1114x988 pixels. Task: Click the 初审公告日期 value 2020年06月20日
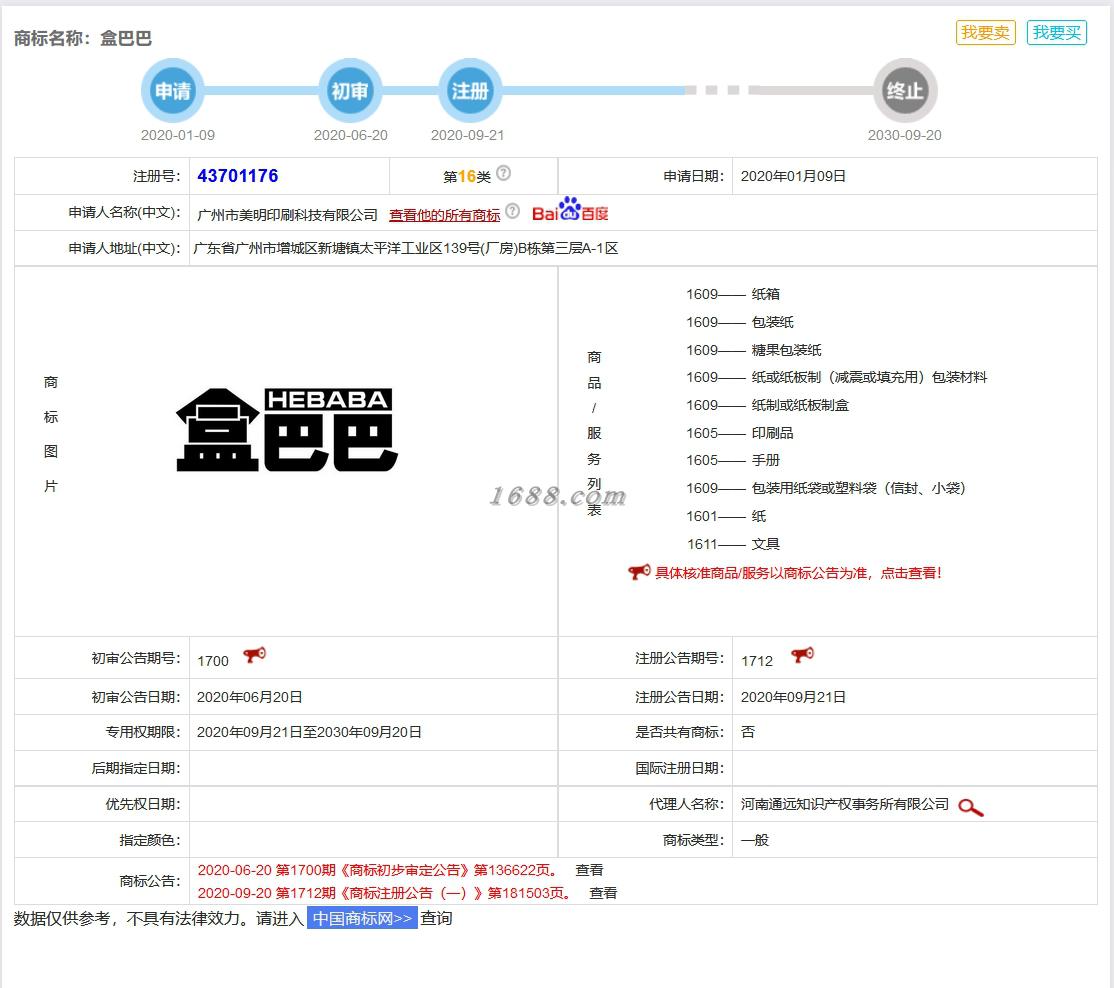[249, 697]
